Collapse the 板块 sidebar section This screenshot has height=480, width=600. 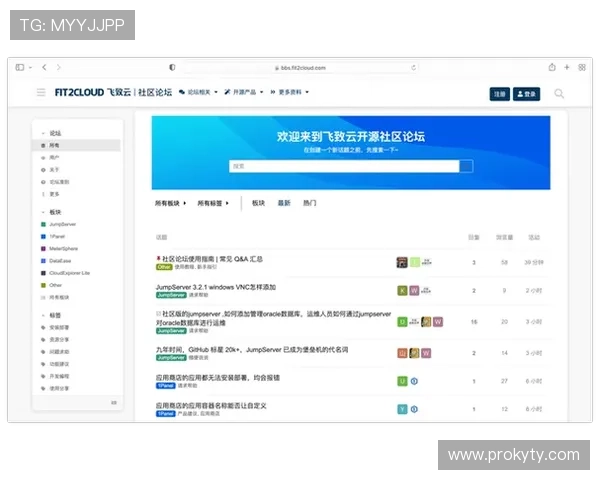pos(52,212)
